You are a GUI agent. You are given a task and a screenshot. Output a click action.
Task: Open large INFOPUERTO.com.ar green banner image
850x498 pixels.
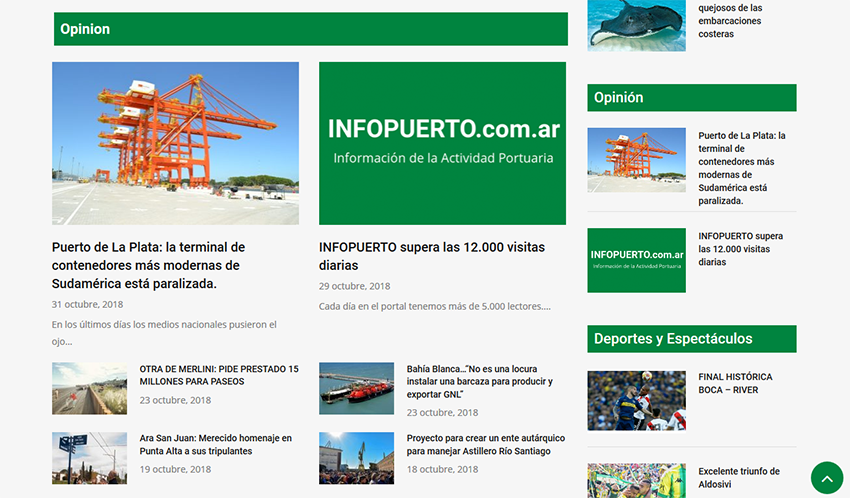[x=442, y=143]
